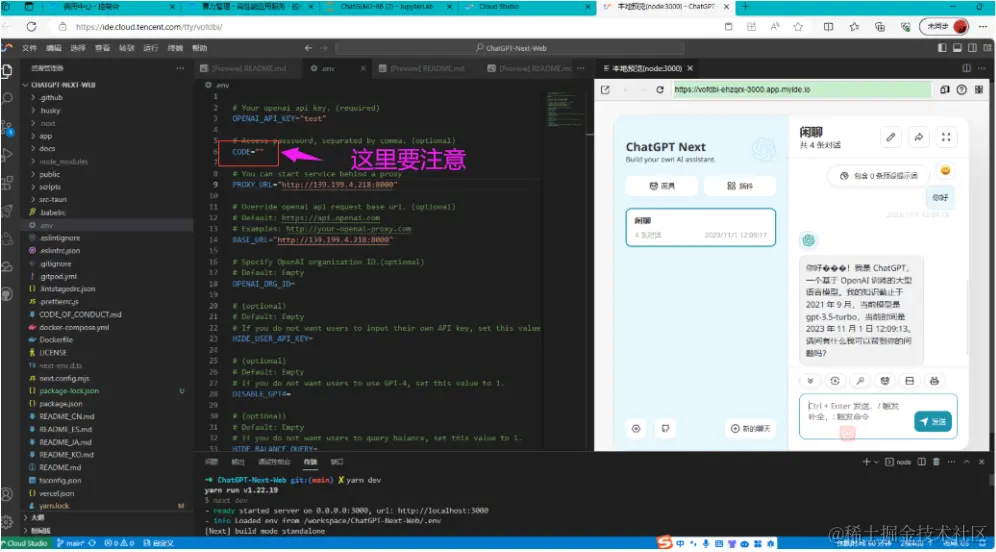Delete the terminal with the trash icon

click(936, 462)
